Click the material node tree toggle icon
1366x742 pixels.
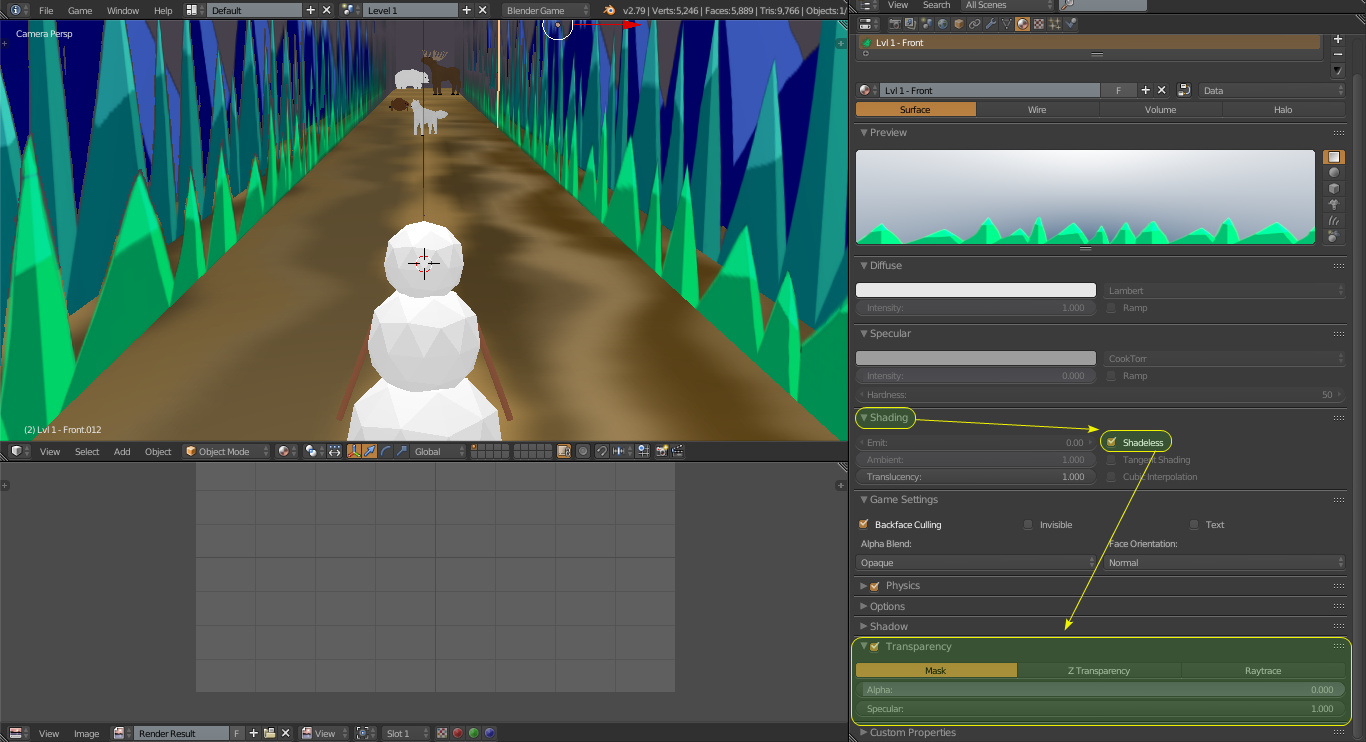pyautogui.click(x=1184, y=90)
